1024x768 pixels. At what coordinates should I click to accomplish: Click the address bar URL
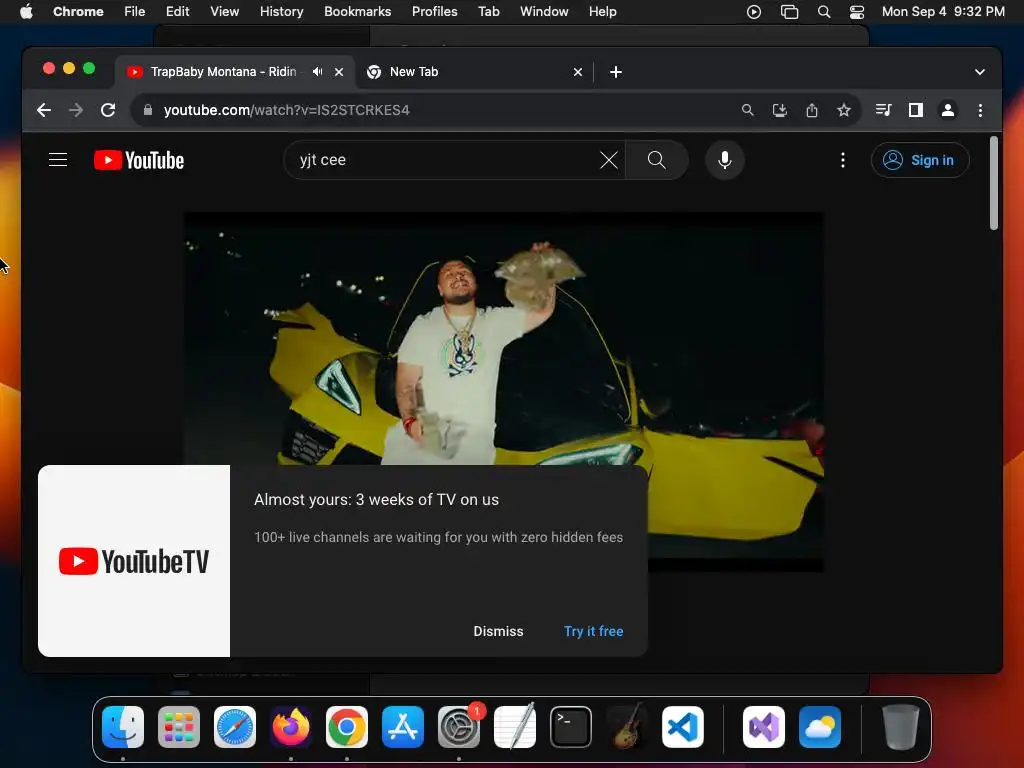287,110
